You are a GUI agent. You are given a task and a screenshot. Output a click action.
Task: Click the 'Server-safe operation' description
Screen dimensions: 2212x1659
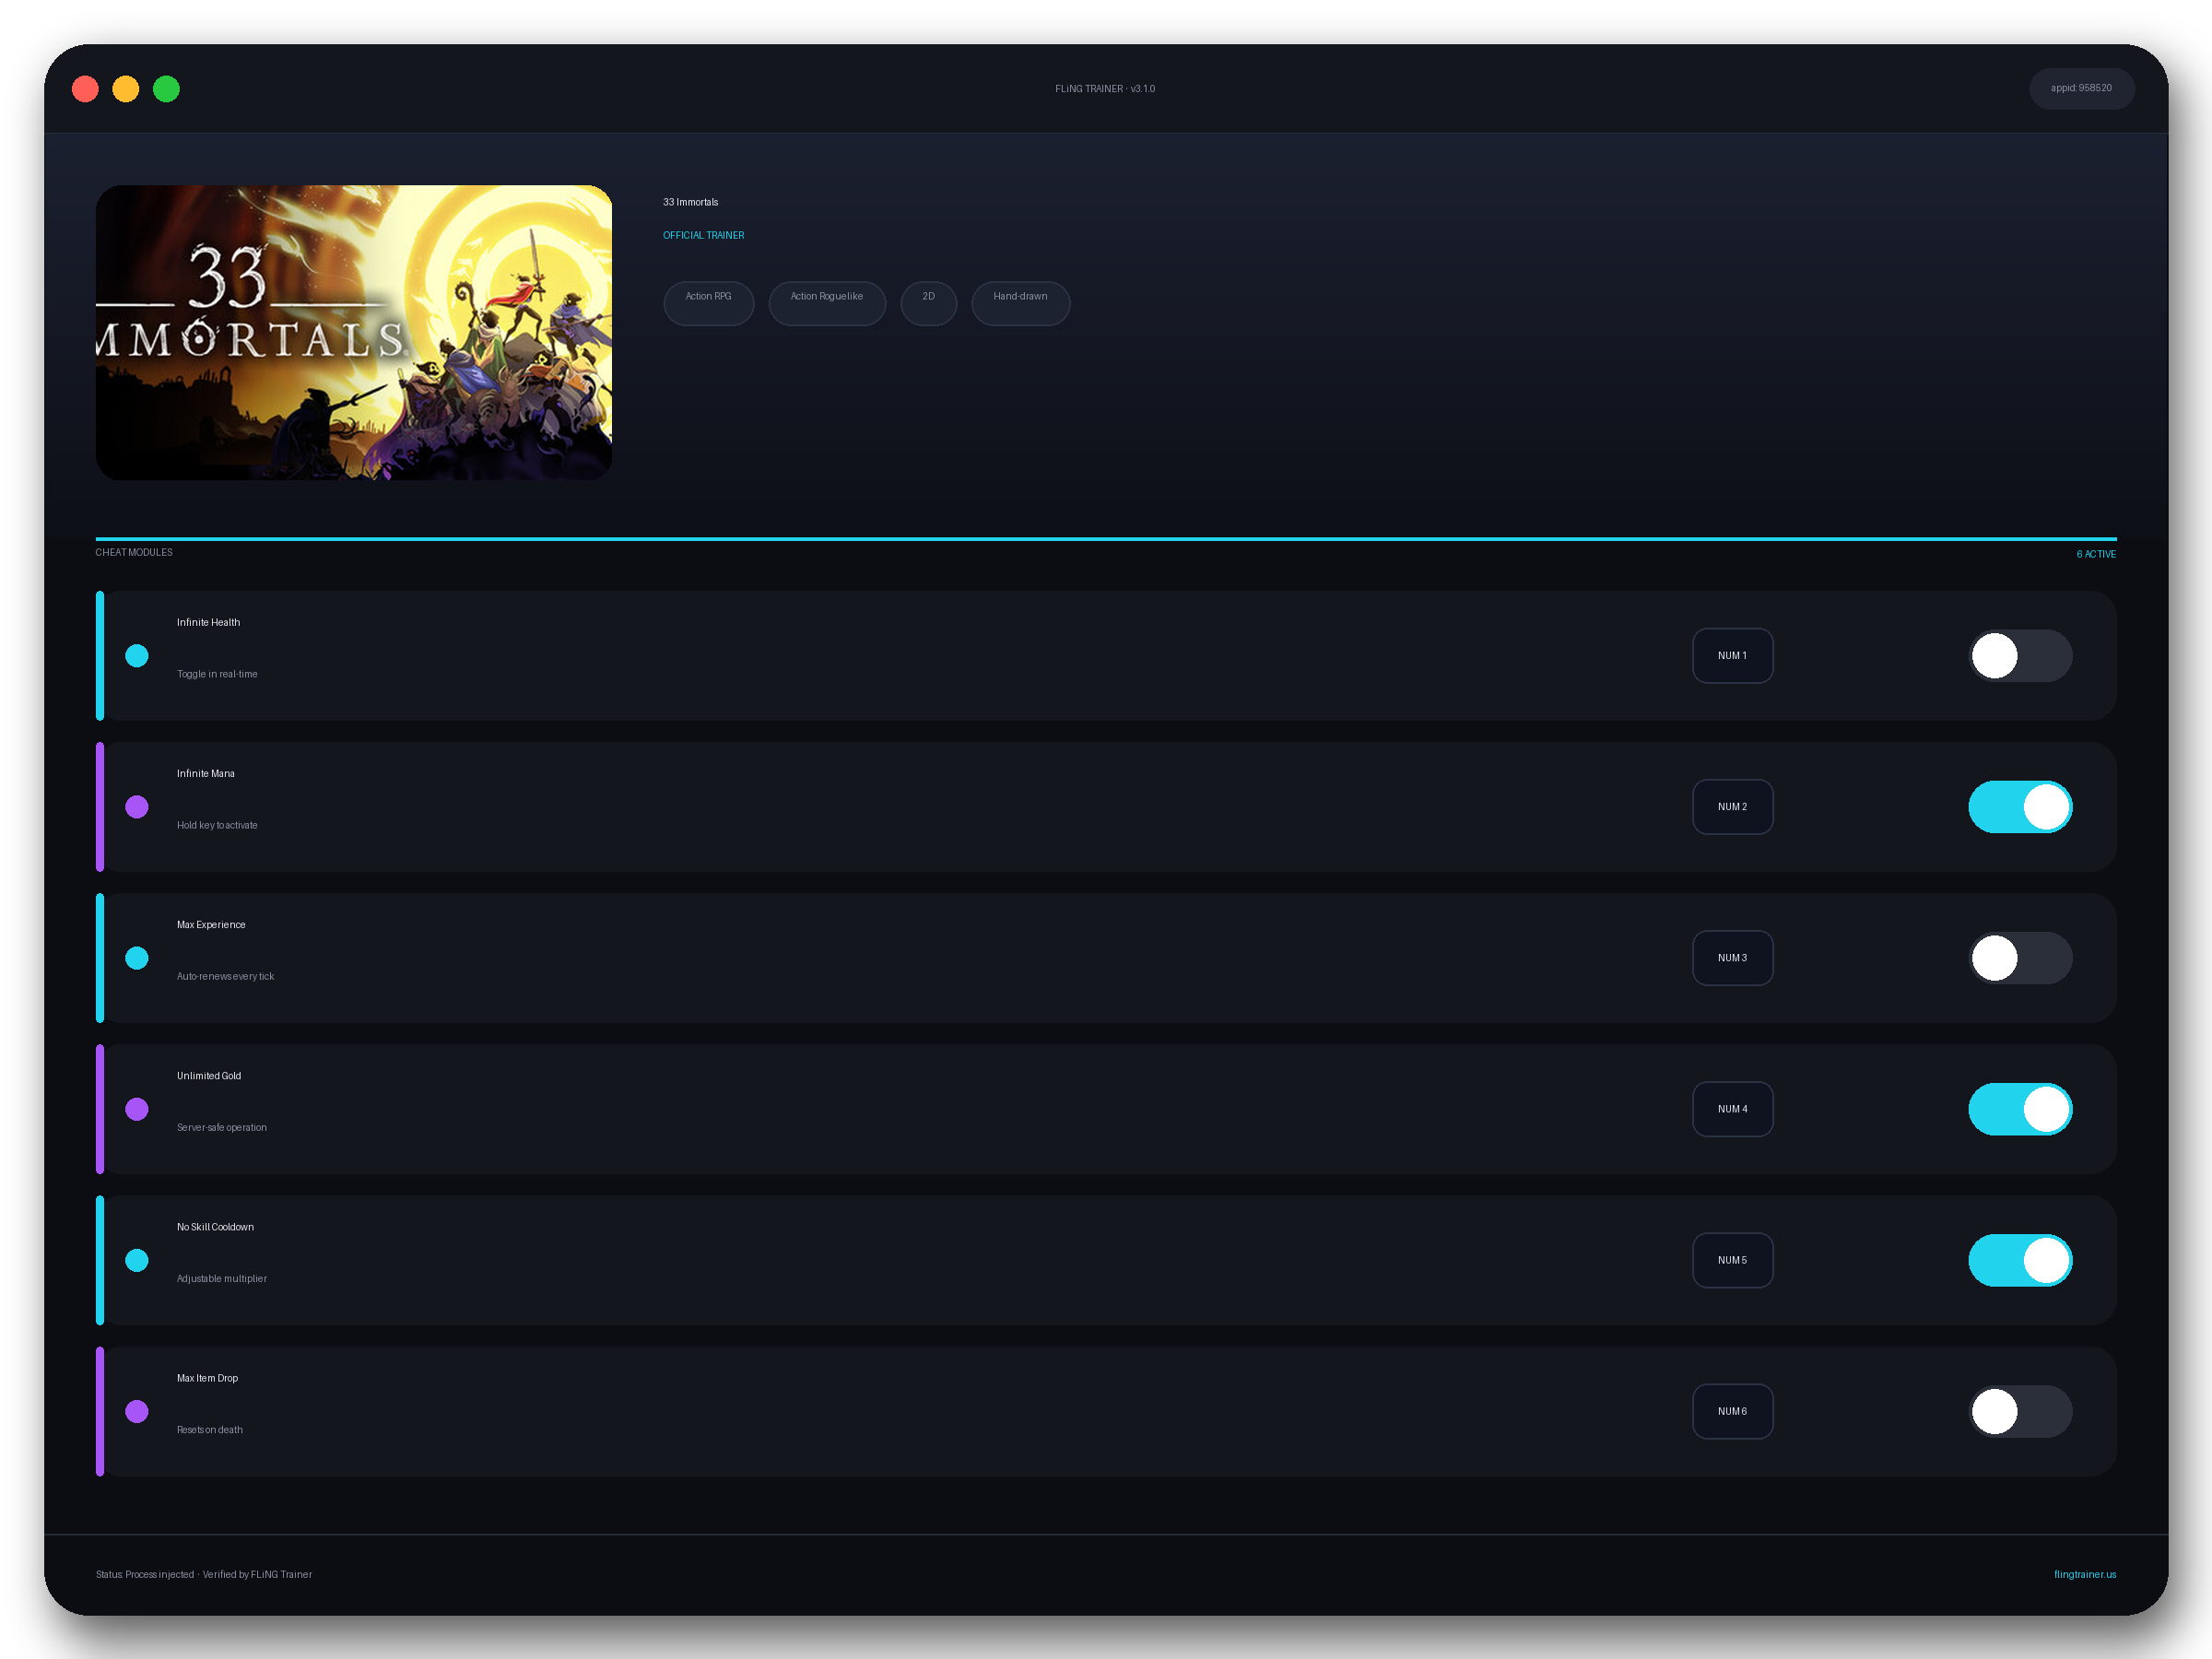click(222, 1127)
